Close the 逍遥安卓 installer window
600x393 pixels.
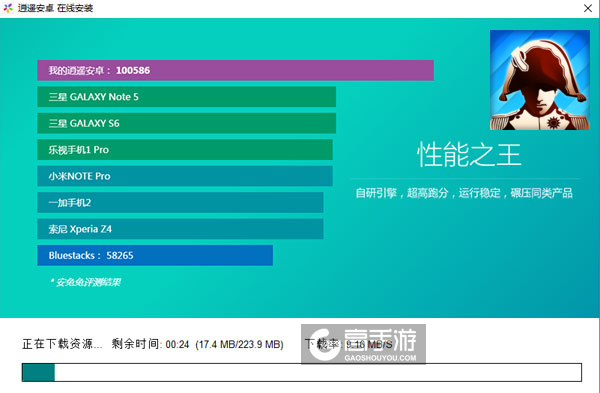pyautogui.click(x=588, y=8)
